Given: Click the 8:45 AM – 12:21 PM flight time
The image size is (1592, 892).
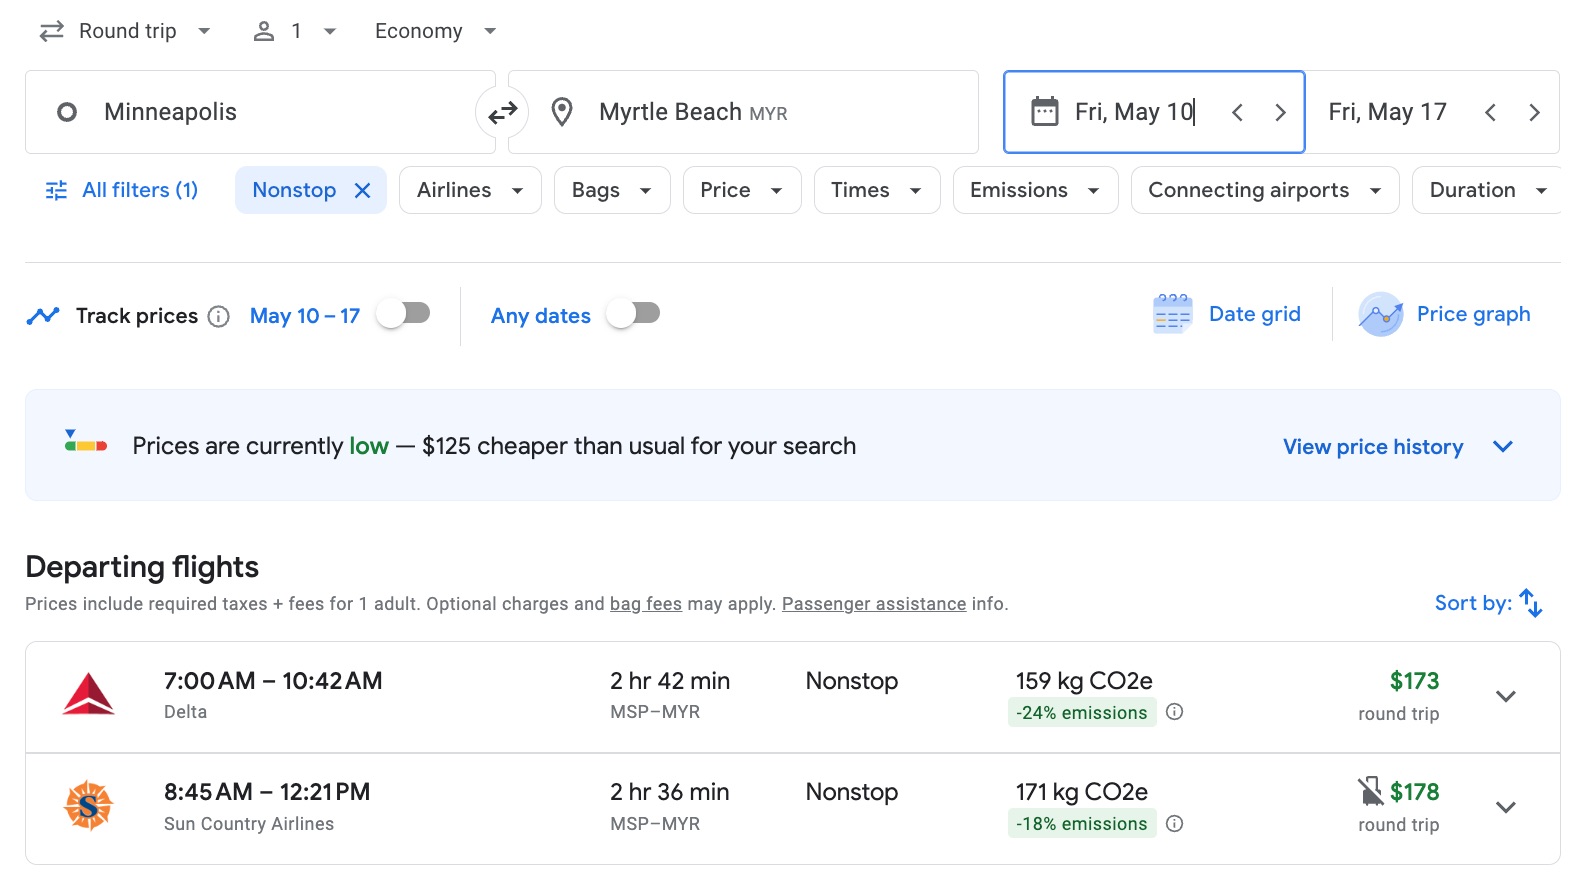Looking at the screenshot, I should click(267, 792).
